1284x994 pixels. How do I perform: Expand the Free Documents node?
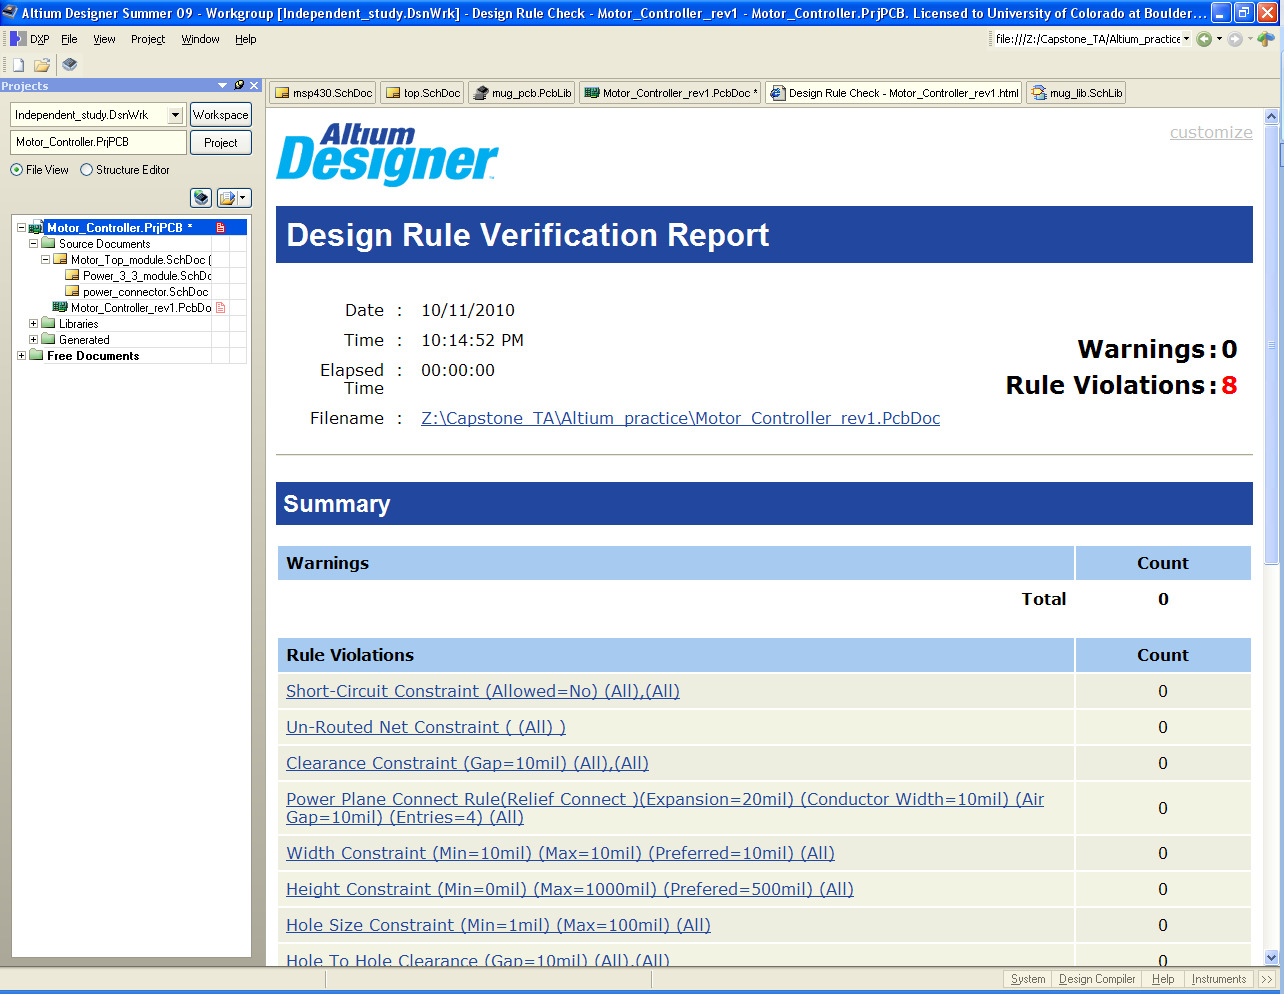21,356
